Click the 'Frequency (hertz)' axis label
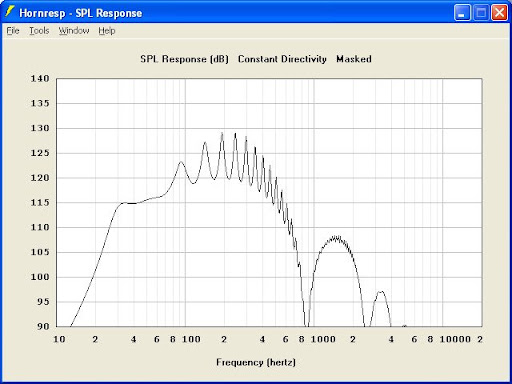Image resolution: width=512 pixels, height=384 pixels. pyautogui.click(x=256, y=362)
